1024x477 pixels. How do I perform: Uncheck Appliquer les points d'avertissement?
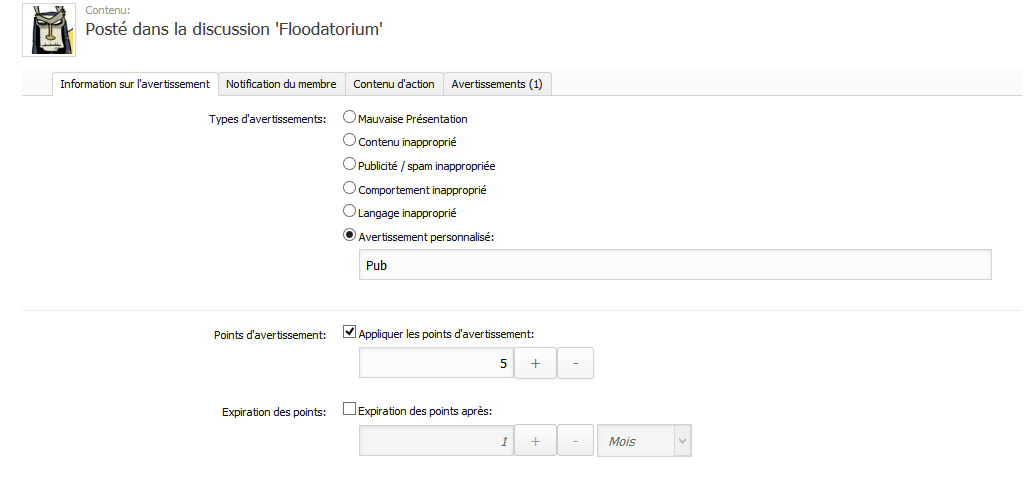[x=350, y=333]
